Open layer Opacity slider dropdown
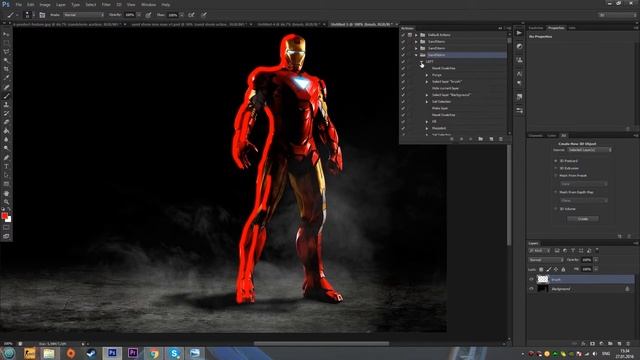The image size is (640, 360). 596,260
